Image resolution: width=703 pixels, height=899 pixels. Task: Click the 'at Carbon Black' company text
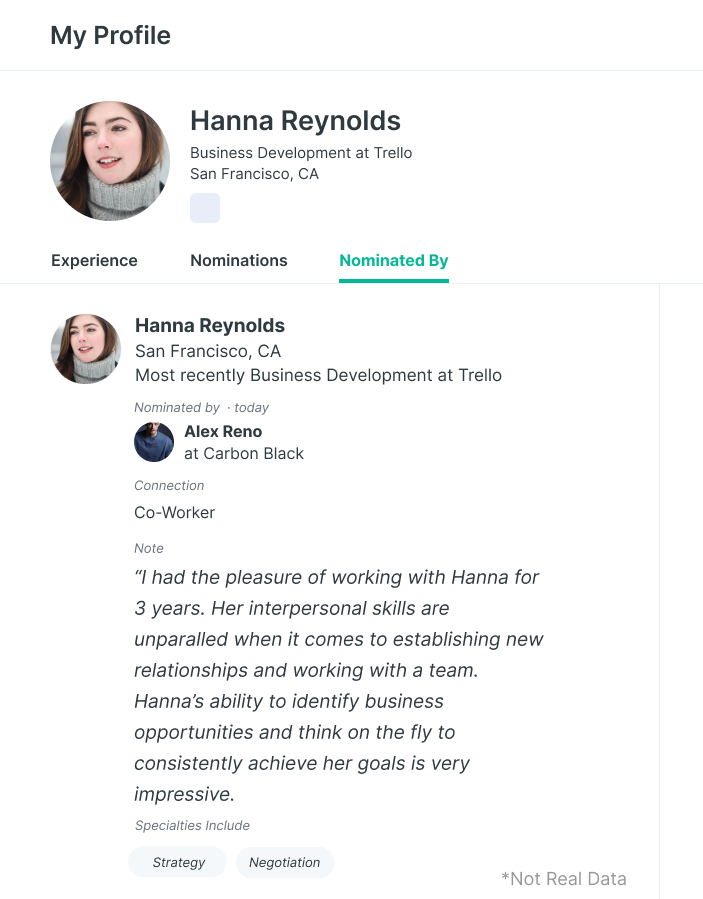click(x=244, y=453)
